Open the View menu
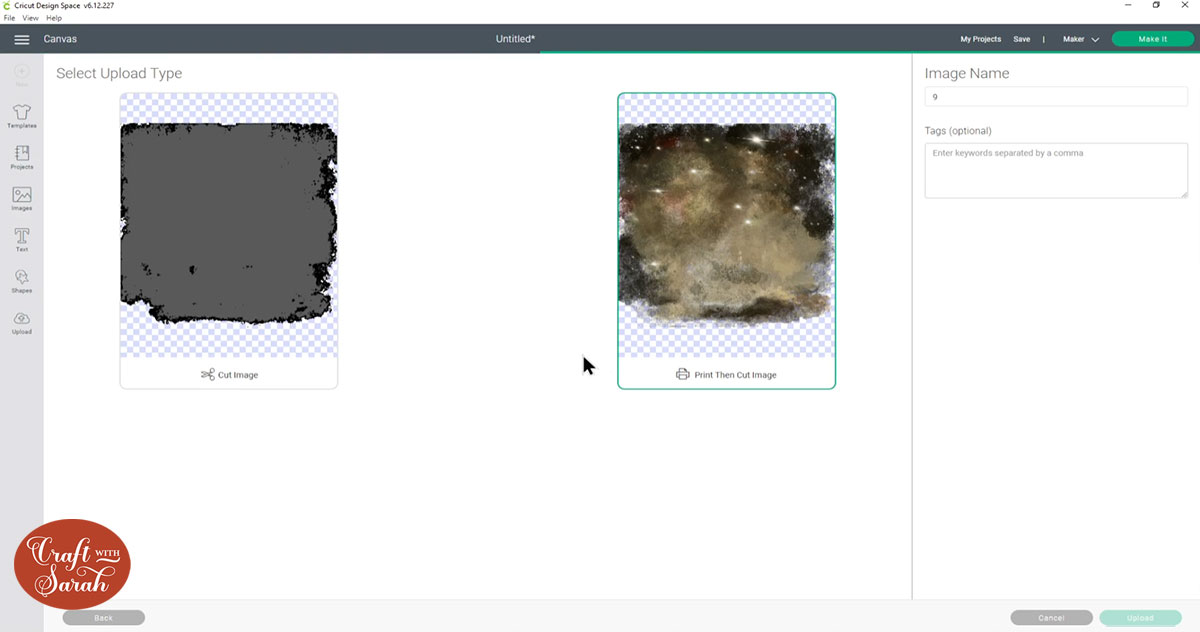The height and width of the screenshot is (632, 1200). [x=31, y=18]
